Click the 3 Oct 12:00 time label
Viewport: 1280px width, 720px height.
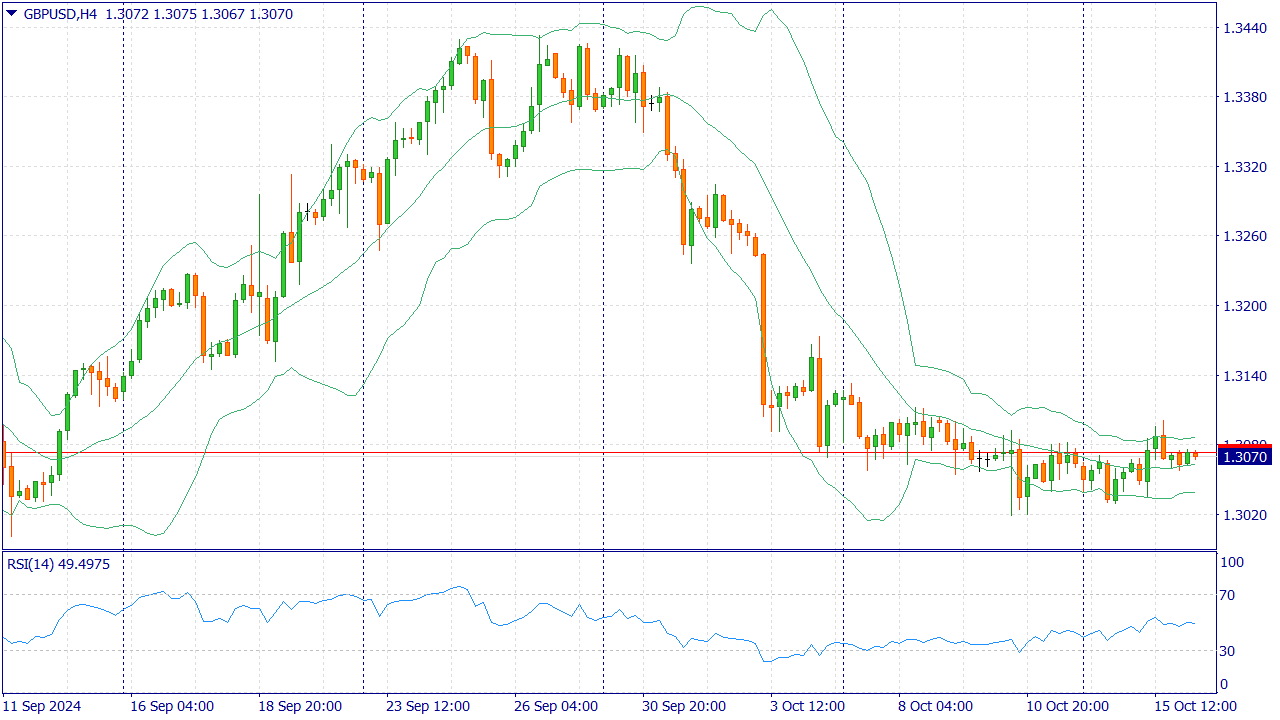806,705
